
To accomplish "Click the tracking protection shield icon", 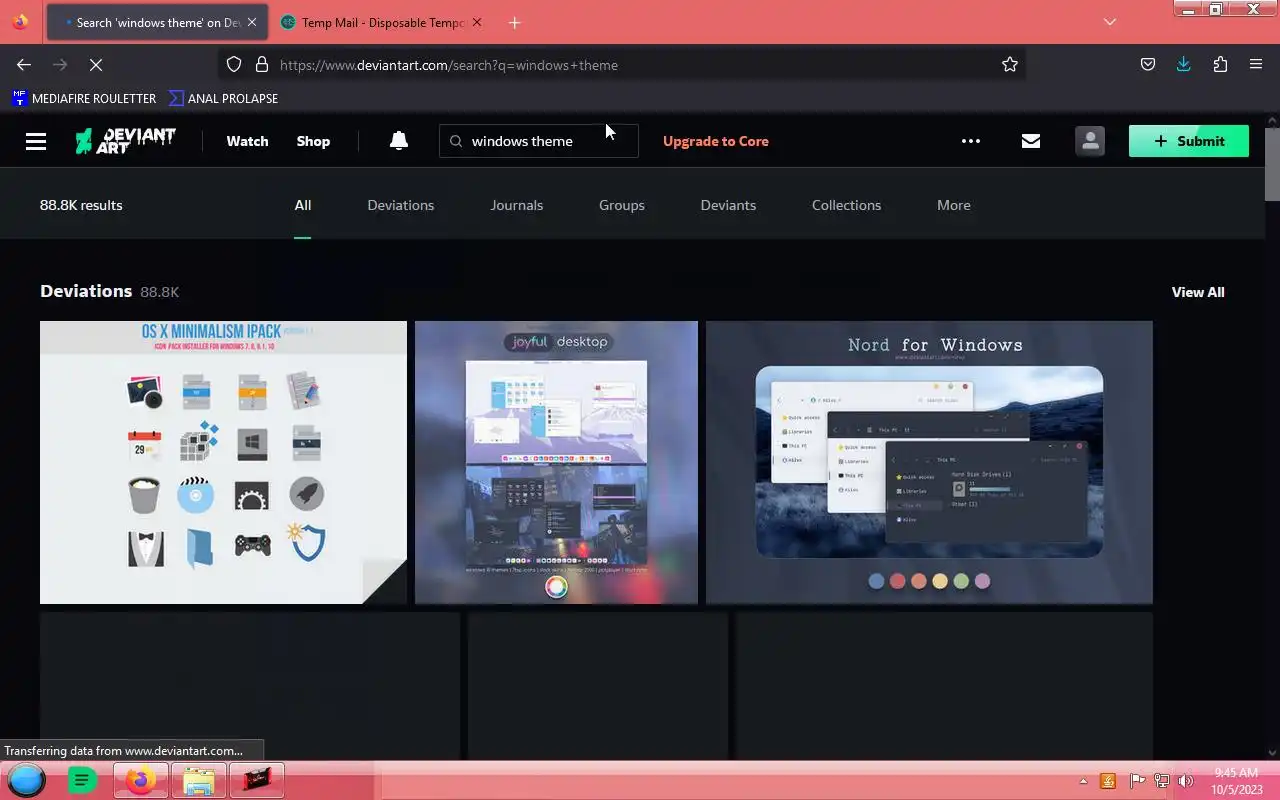I will (x=233, y=65).
